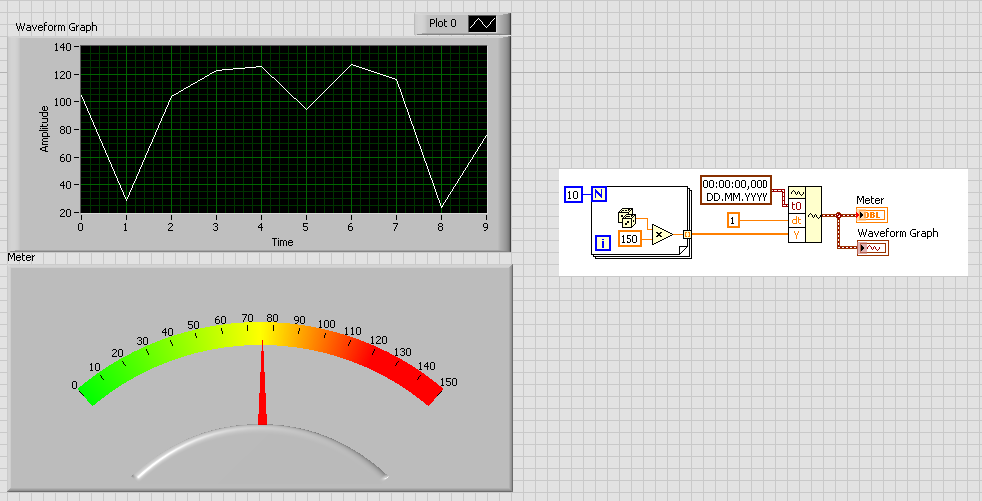Click the Build Waveform function node
982x501 pixels.
pyautogui.click(x=805, y=214)
